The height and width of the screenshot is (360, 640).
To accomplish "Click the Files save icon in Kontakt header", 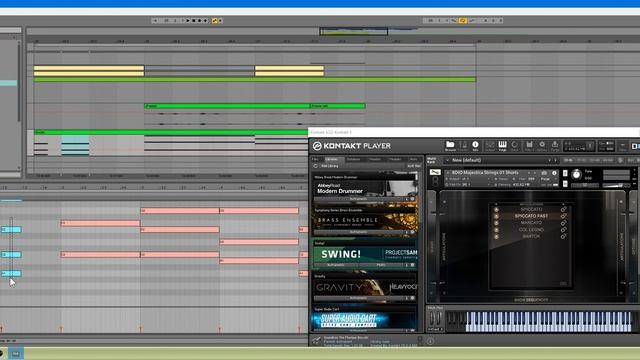I will pyautogui.click(x=529, y=145).
